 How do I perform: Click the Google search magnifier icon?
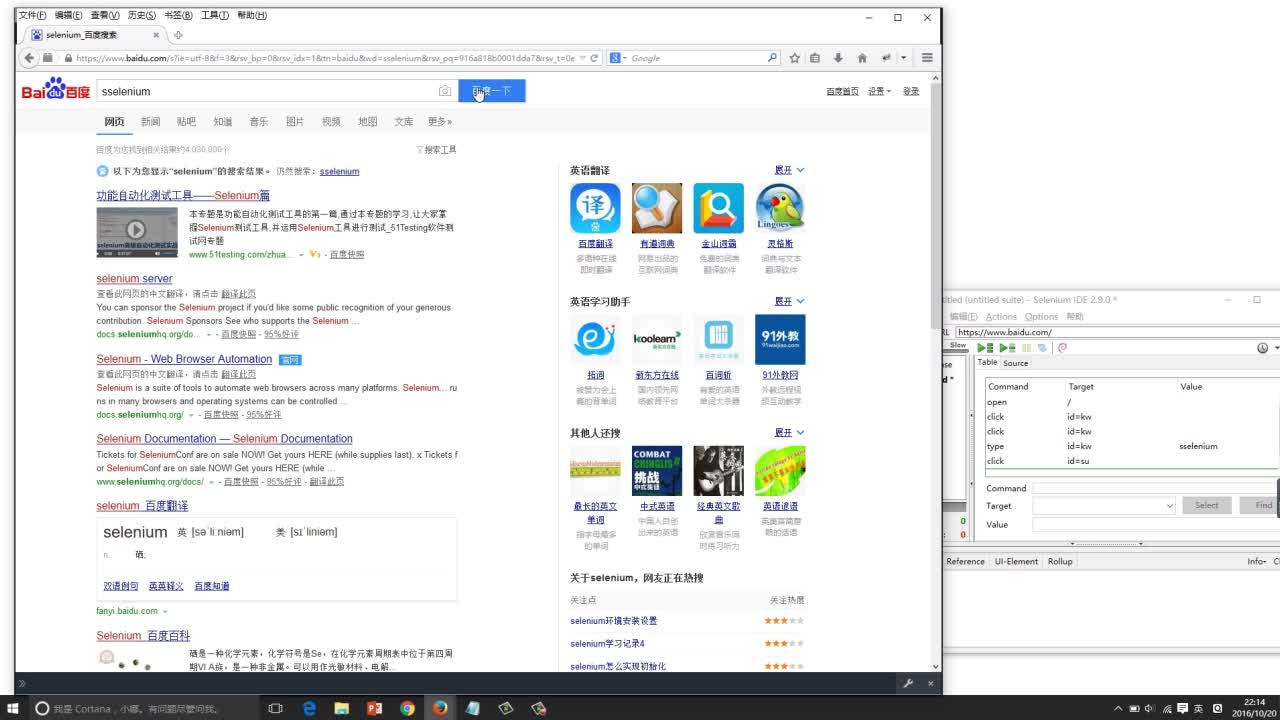(x=772, y=58)
